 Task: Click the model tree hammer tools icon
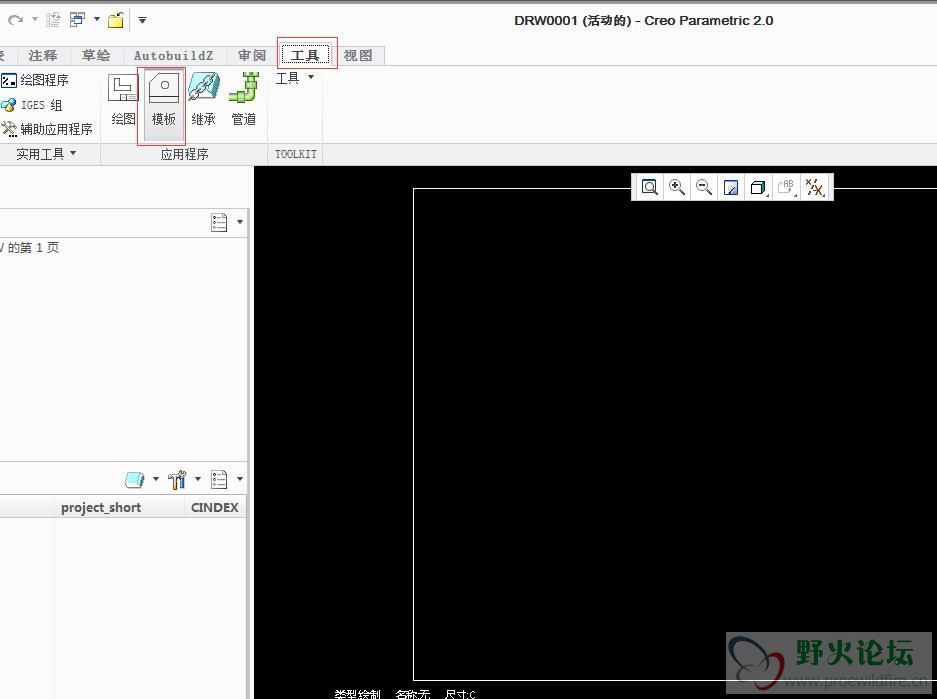177,479
